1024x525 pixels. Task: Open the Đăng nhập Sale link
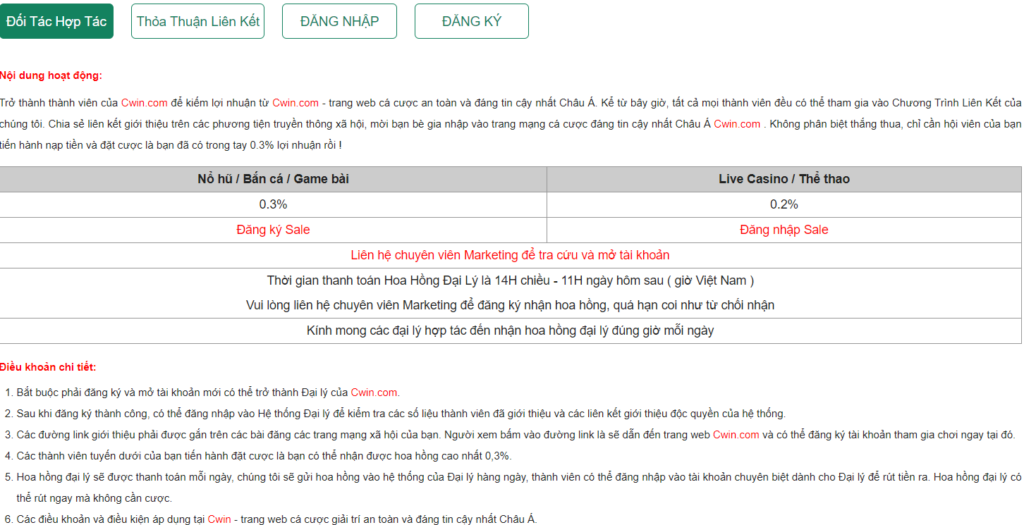click(784, 230)
